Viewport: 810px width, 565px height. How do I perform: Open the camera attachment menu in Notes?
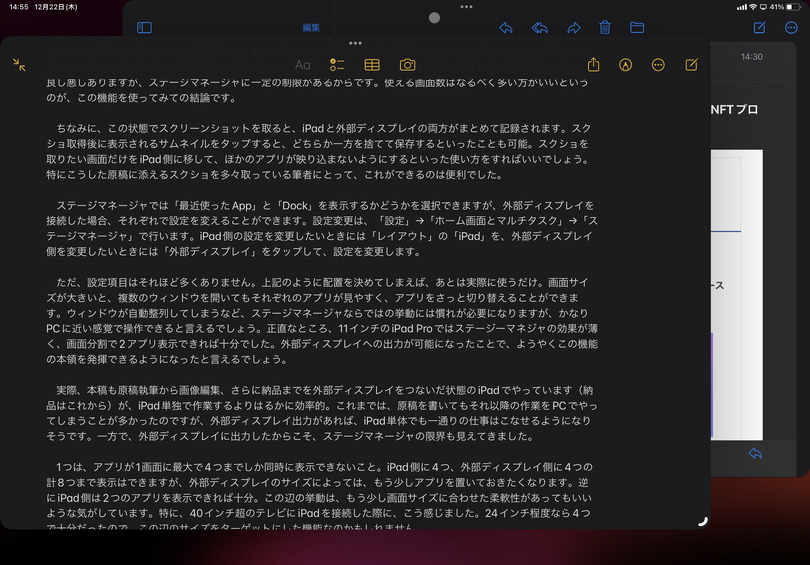(408, 65)
